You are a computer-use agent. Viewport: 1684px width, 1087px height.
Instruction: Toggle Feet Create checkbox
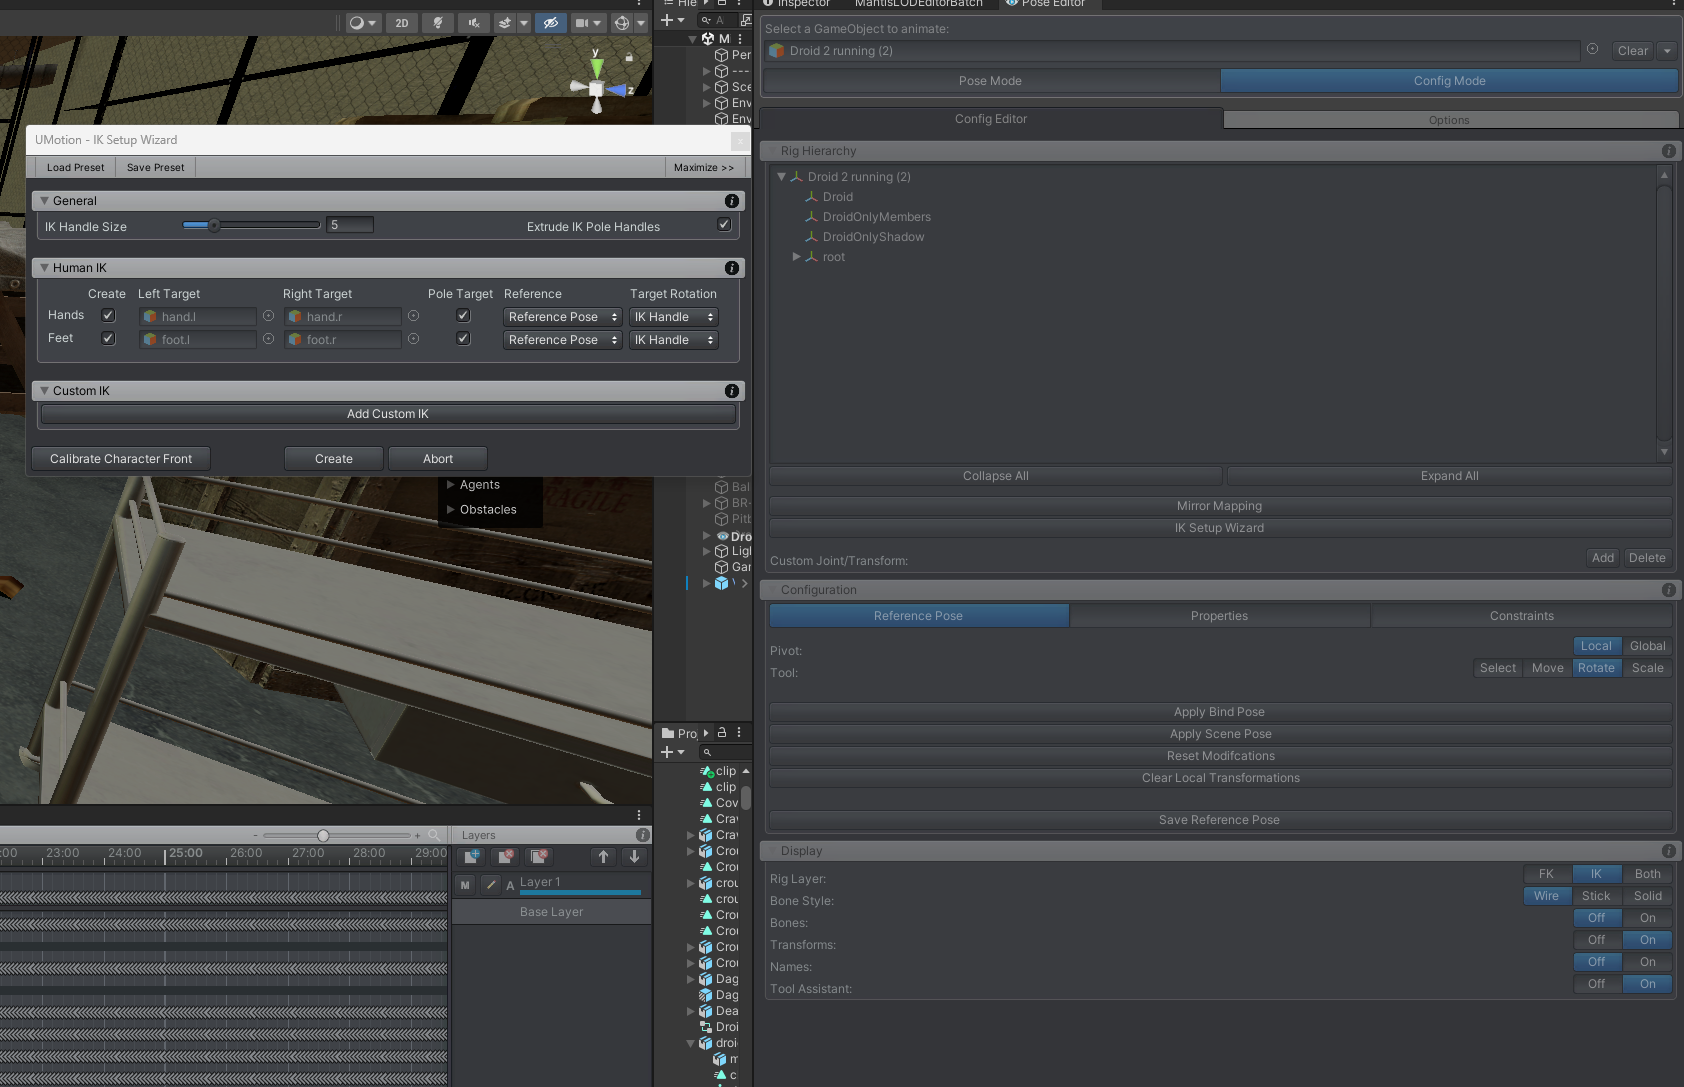coord(108,338)
